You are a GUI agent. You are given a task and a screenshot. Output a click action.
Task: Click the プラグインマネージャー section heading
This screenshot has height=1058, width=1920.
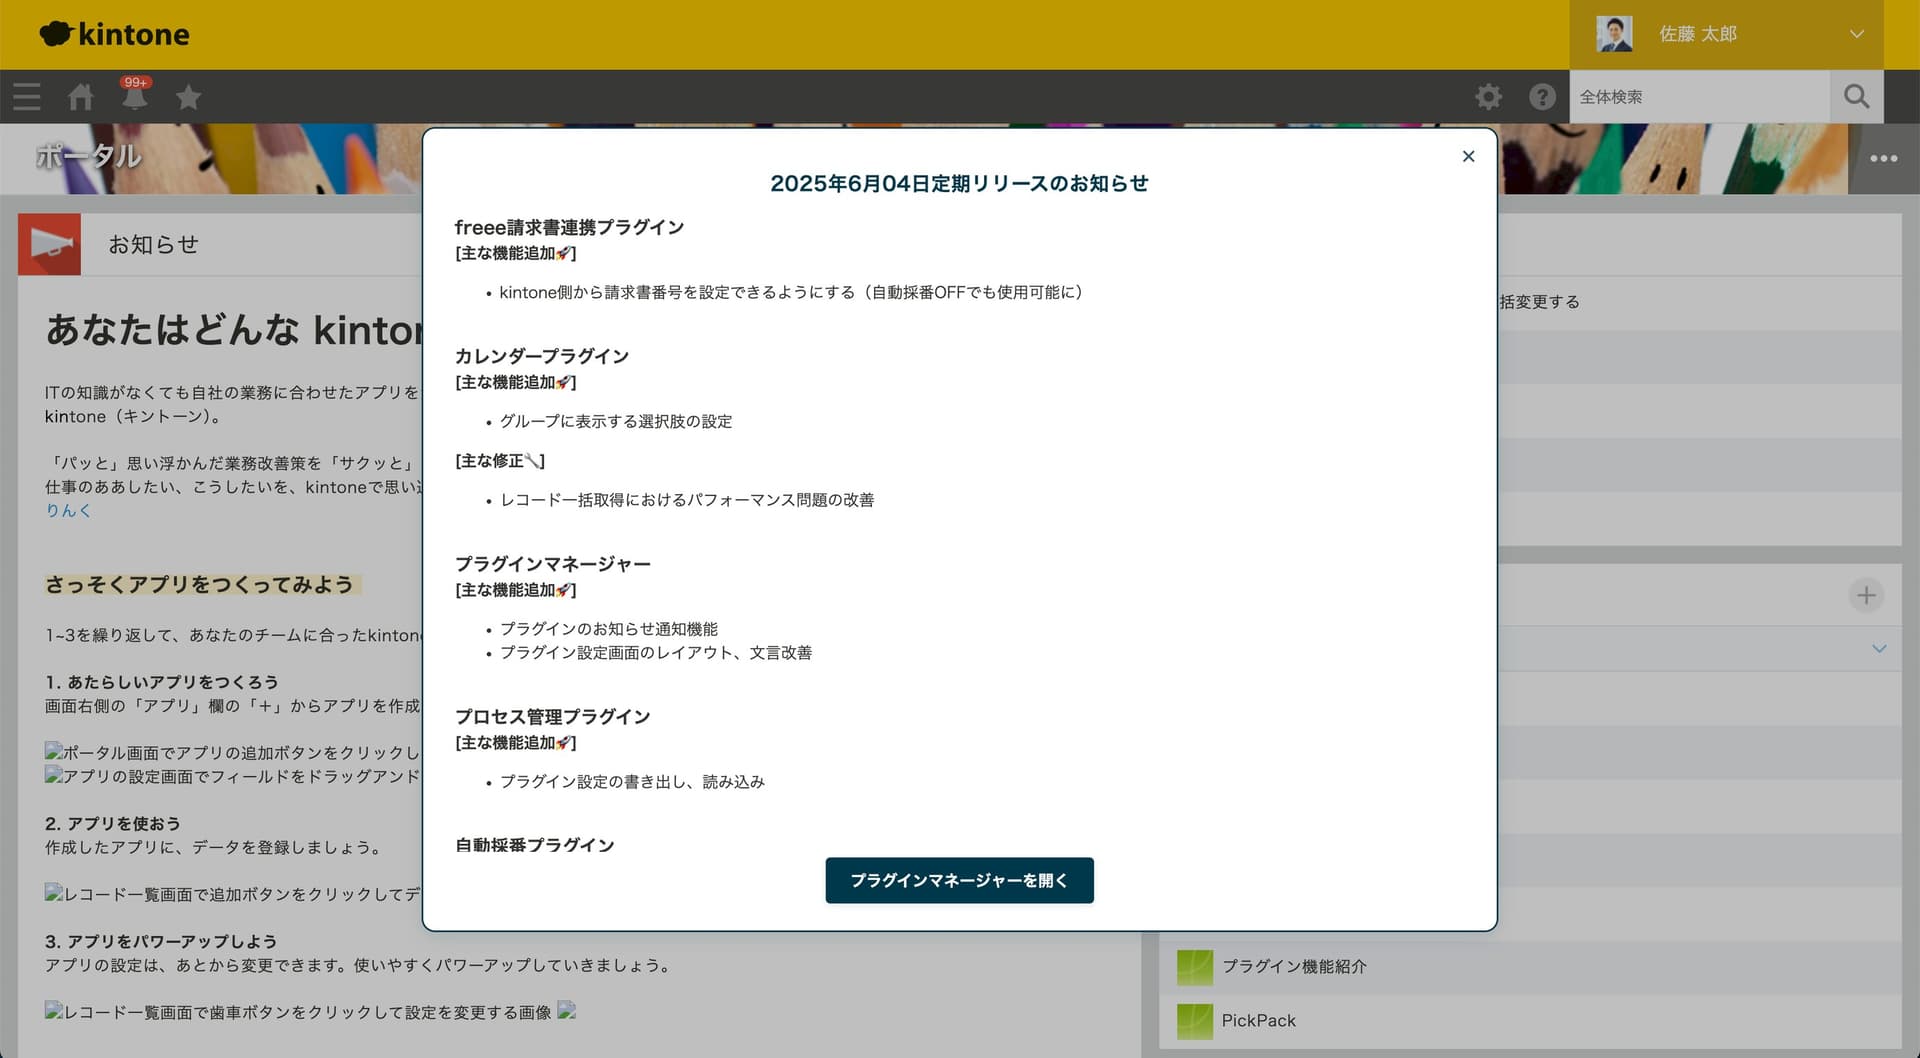pos(553,564)
